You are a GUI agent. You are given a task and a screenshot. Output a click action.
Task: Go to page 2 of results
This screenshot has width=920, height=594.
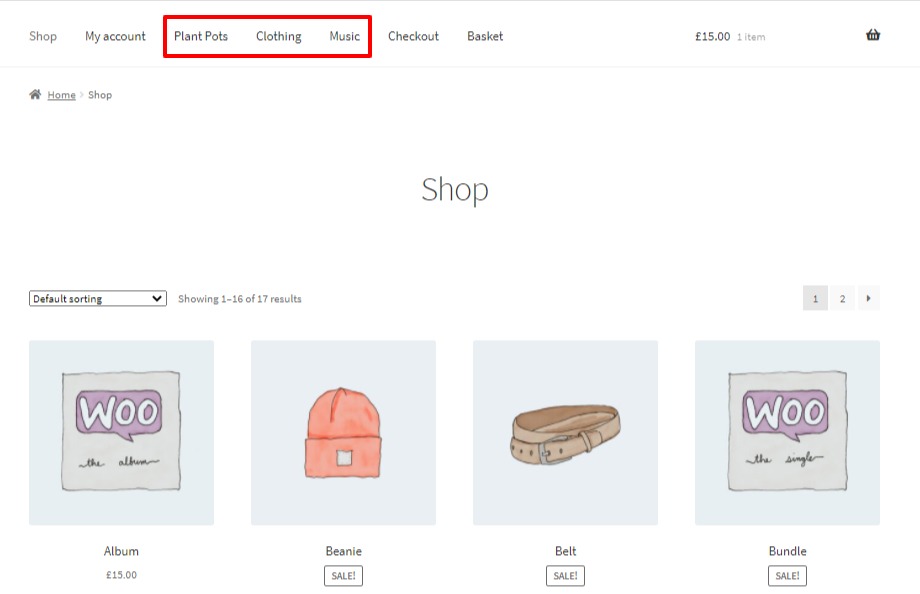click(842, 298)
